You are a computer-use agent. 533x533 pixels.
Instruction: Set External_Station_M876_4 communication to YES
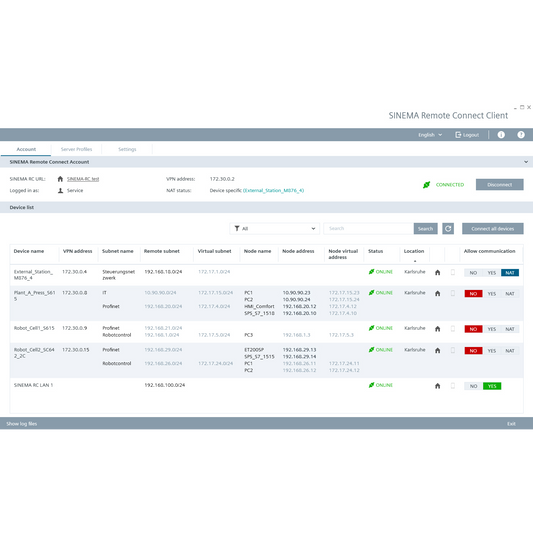492,273
